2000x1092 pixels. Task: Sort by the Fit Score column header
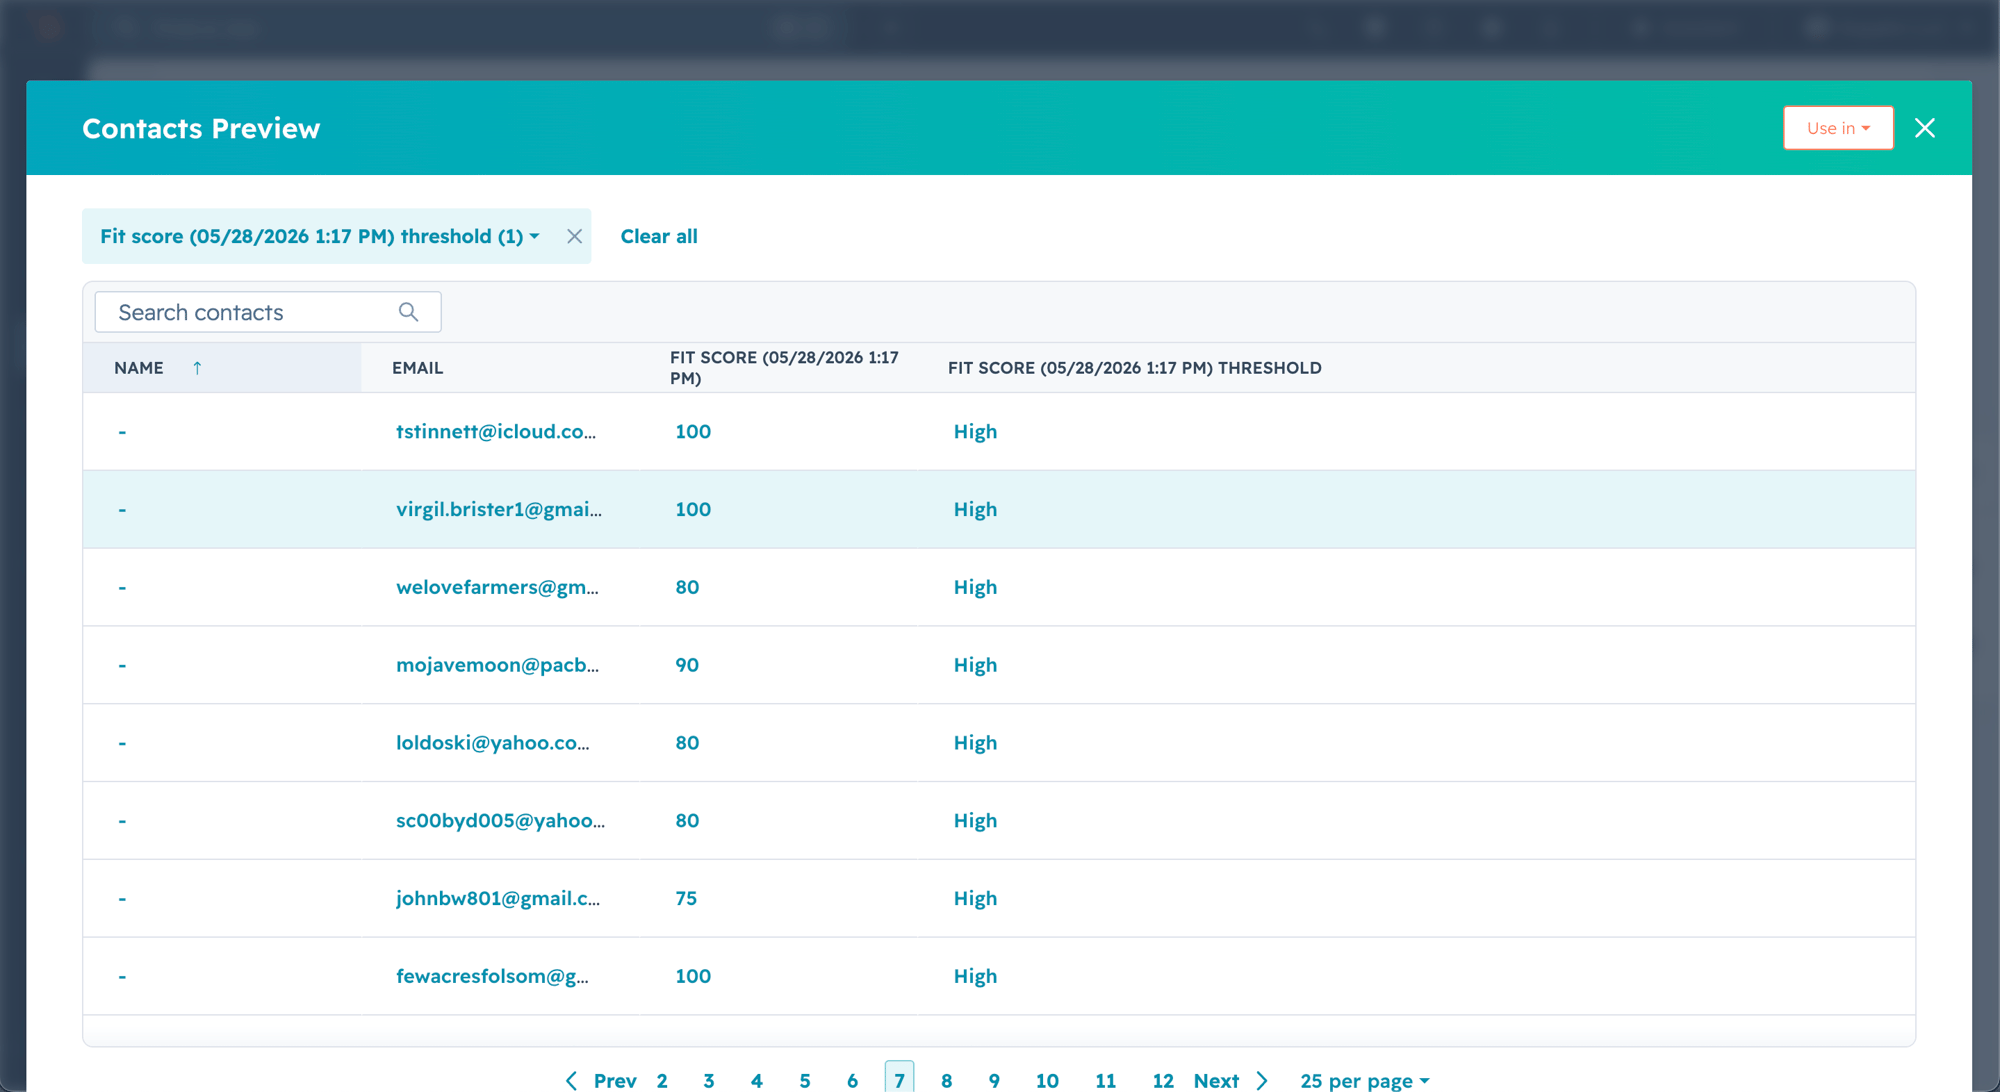click(784, 368)
